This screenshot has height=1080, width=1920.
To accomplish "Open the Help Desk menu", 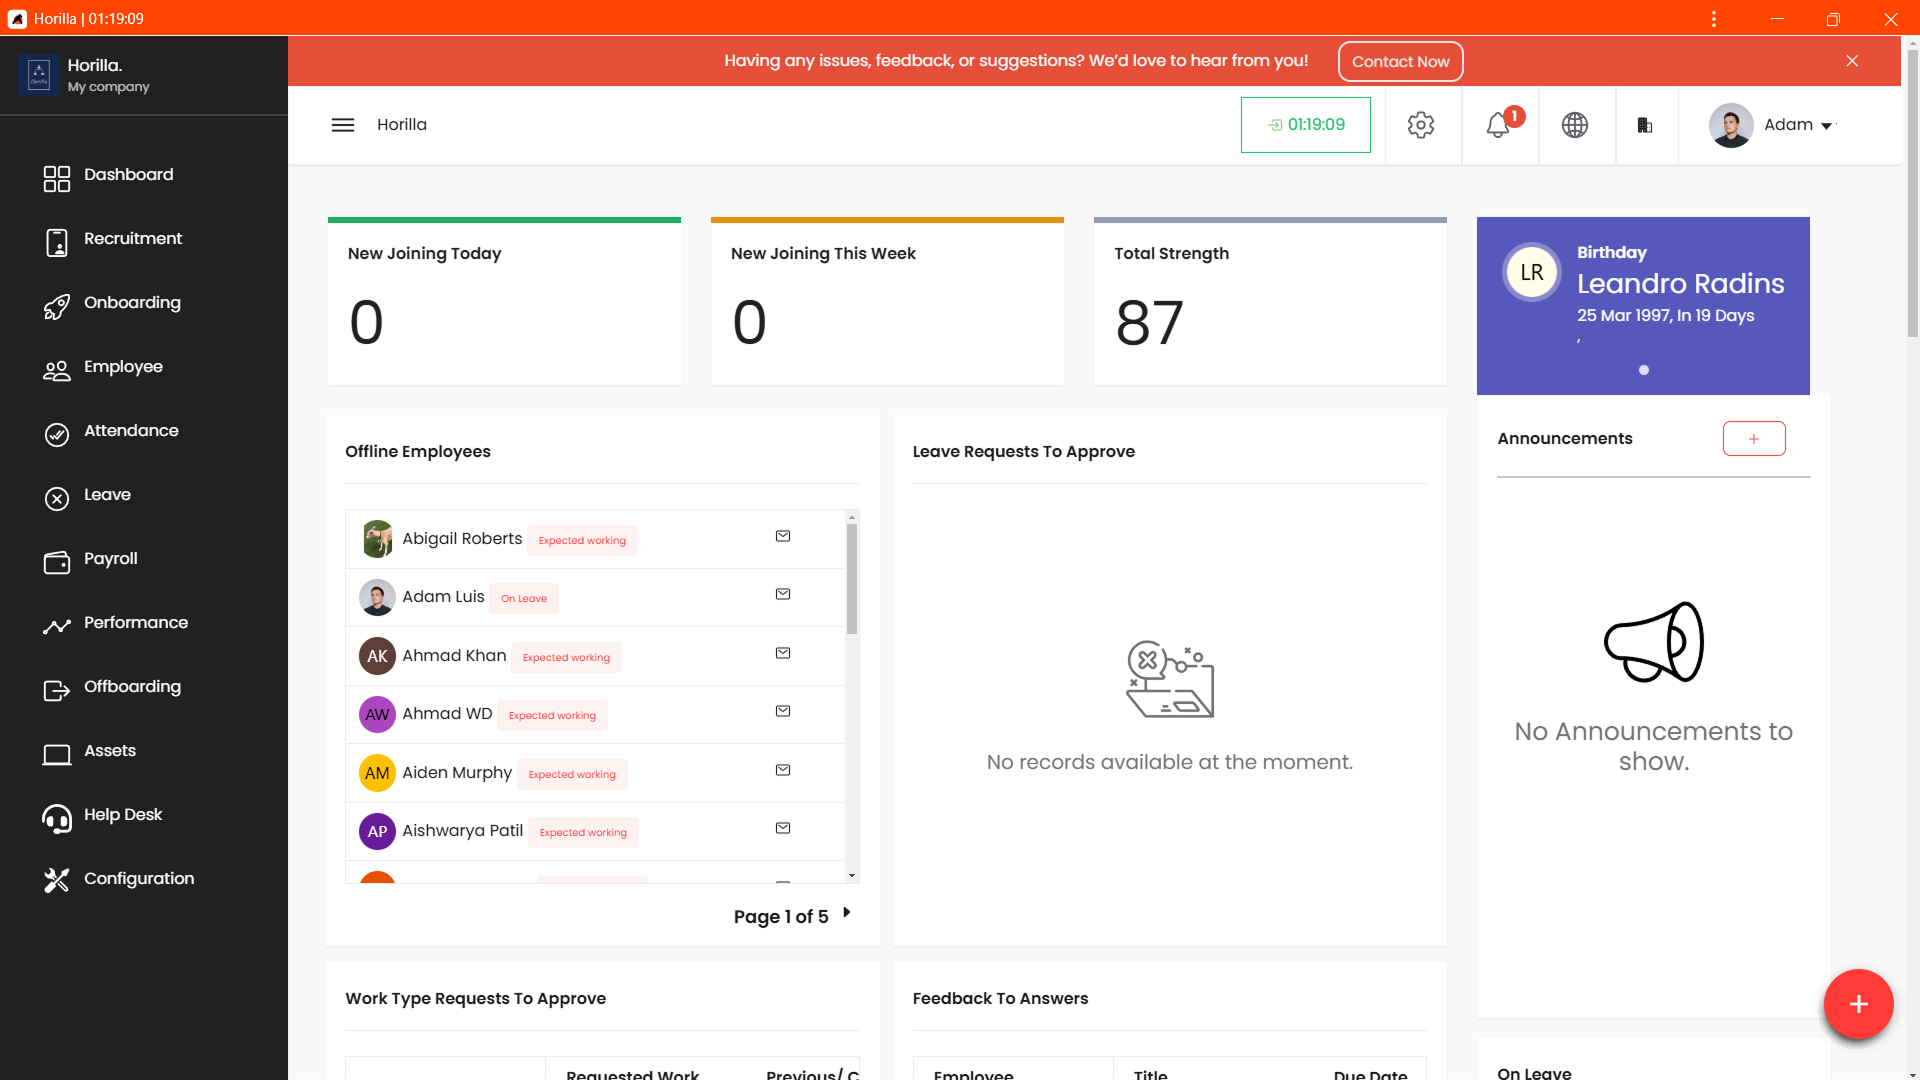I will pyautogui.click(x=123, y=815).
